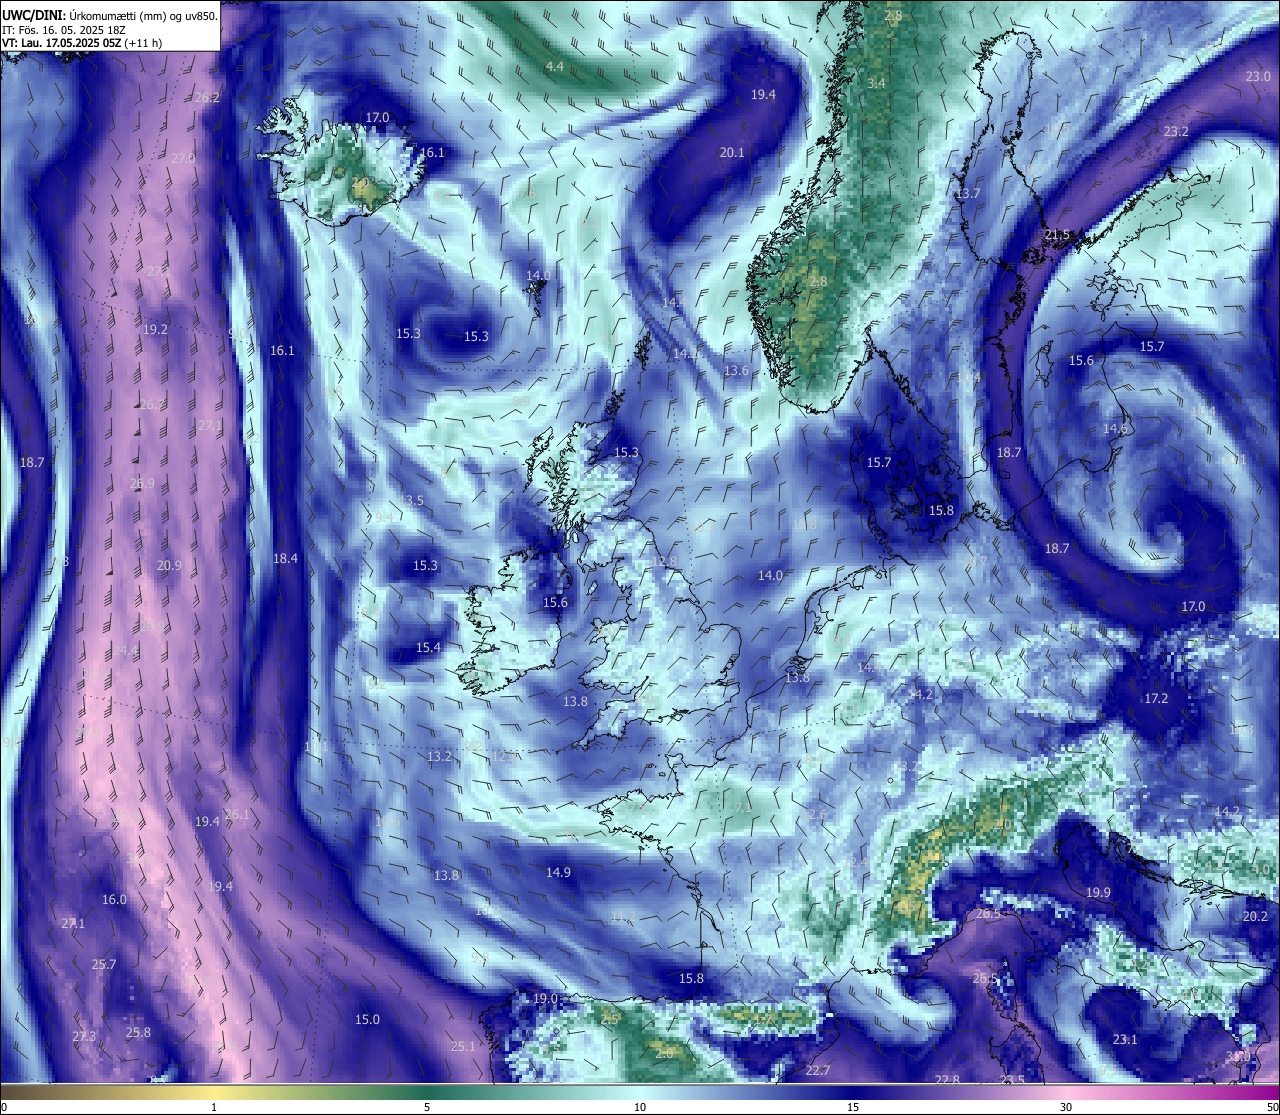This screenshot has height=1115, width=1280.
Task: Click the 20.1 value over the Norwegian Sea
Action: pos(731,152)
